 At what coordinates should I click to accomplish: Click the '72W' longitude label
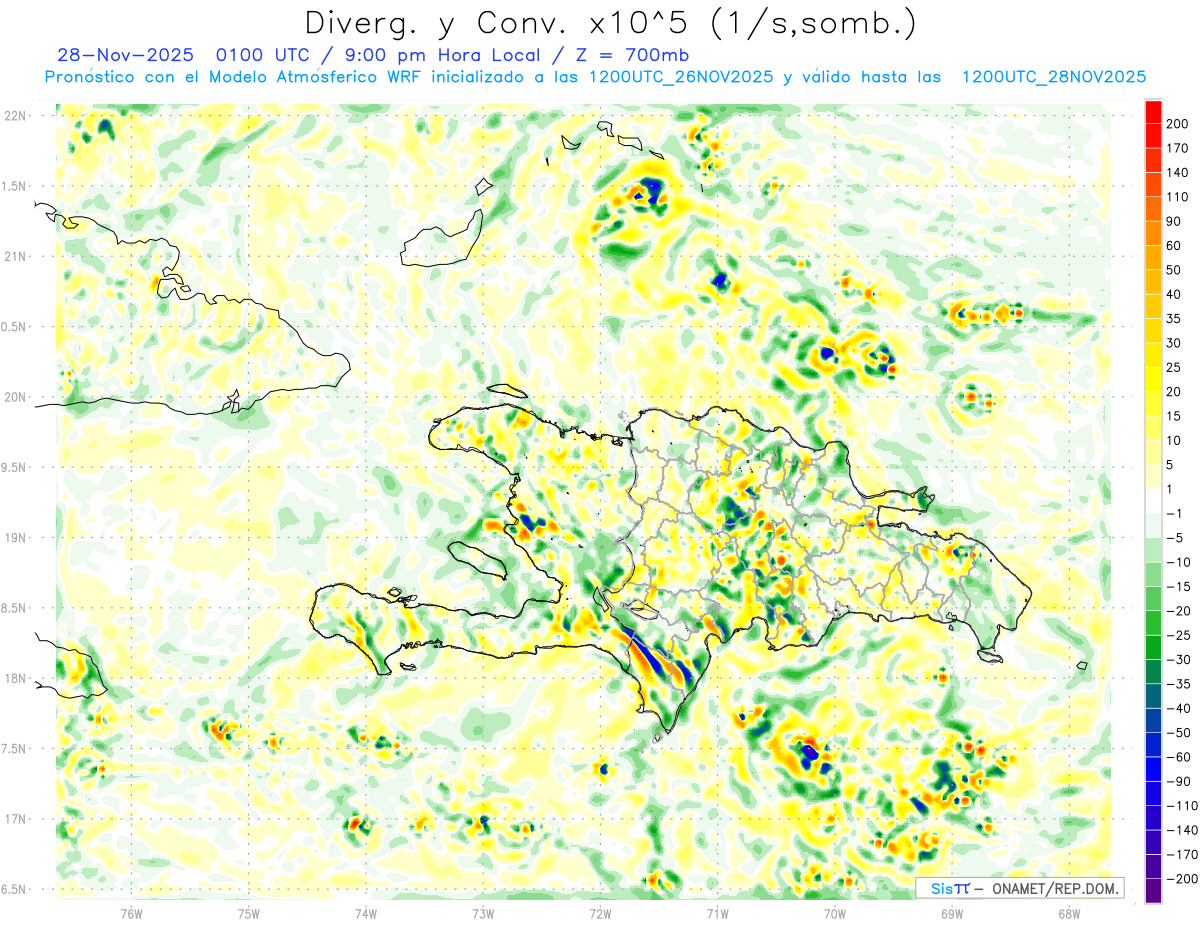[600, 914]
